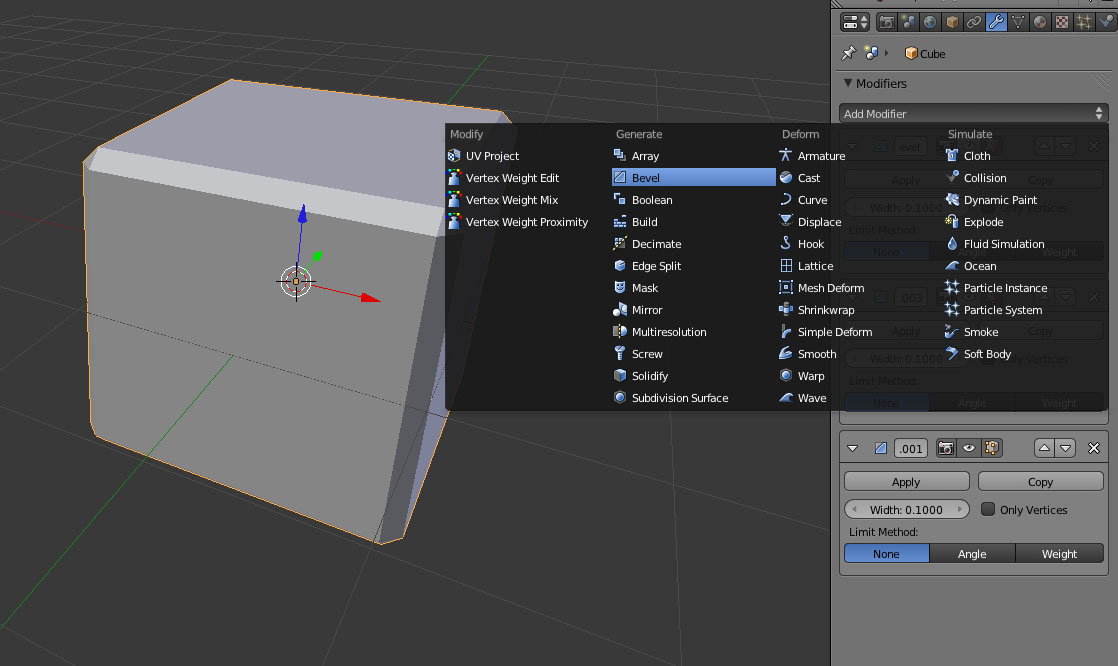This screenshot has width=1118, height=666.
Task: Collapse the .001 bevel modifier block
Action: pyautogui.click(x=854, y=448)
